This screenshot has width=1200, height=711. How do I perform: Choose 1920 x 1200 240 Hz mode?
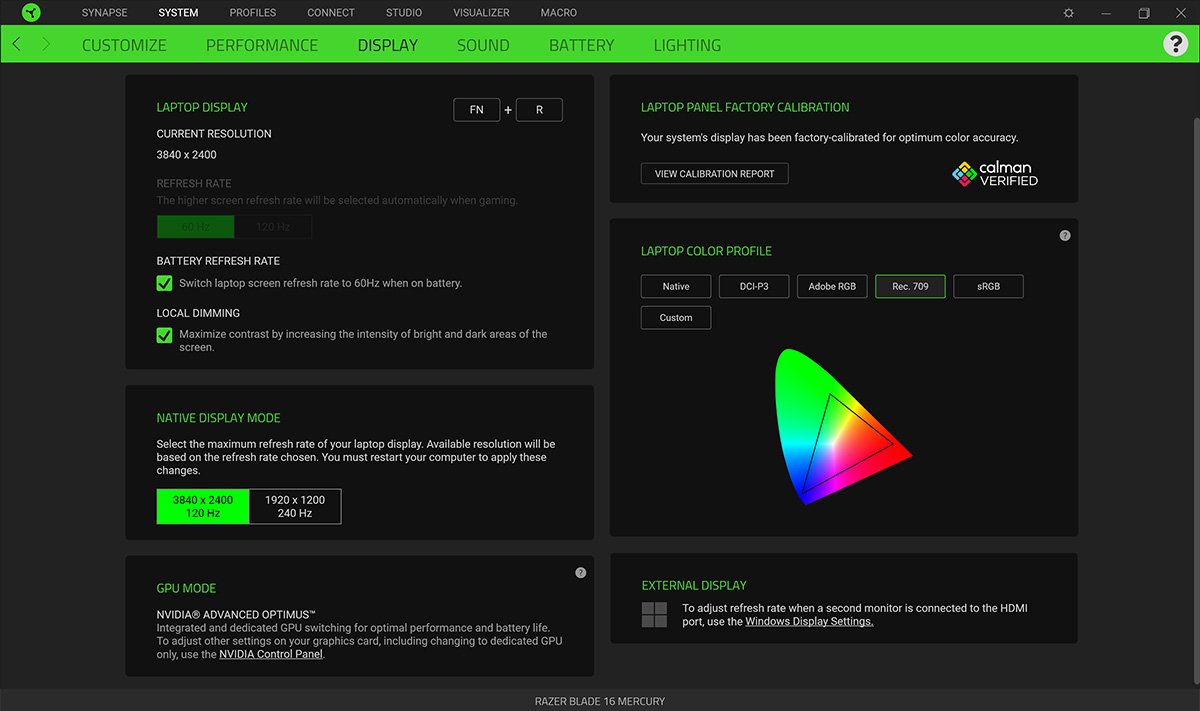click(295, 506)
